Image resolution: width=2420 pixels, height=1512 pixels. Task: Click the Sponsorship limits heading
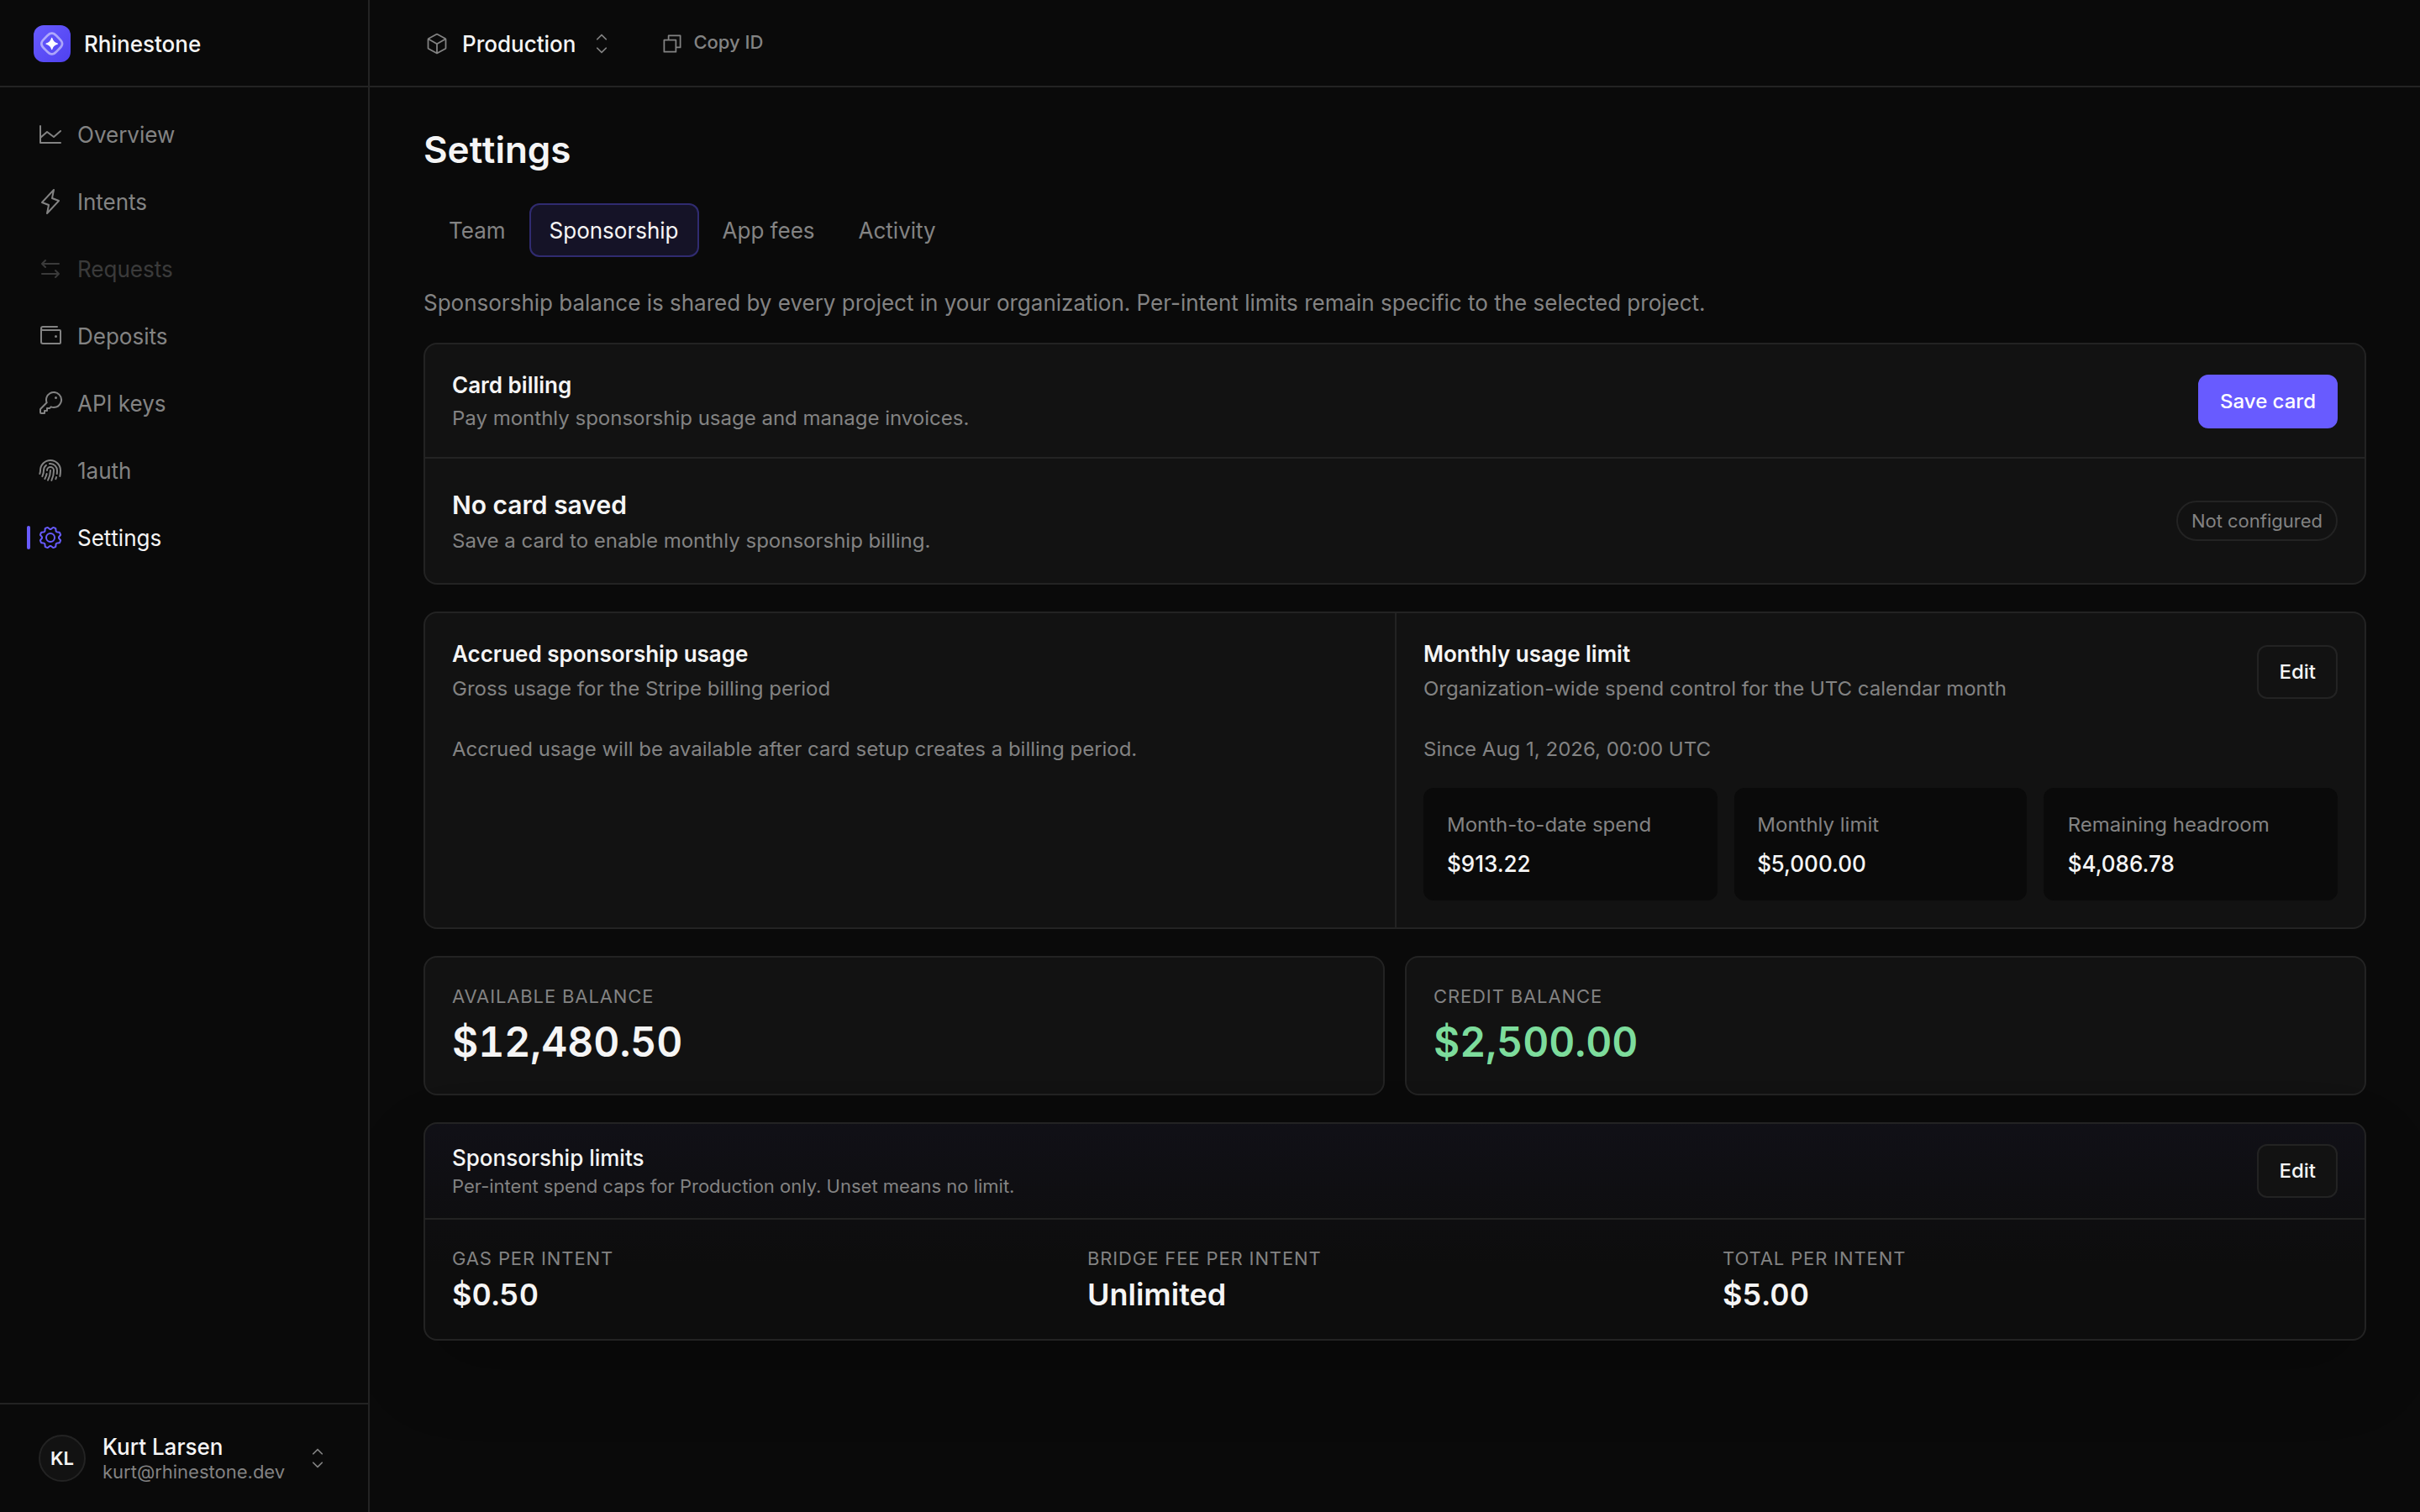pyautogui.click(x=548, y=1157)
